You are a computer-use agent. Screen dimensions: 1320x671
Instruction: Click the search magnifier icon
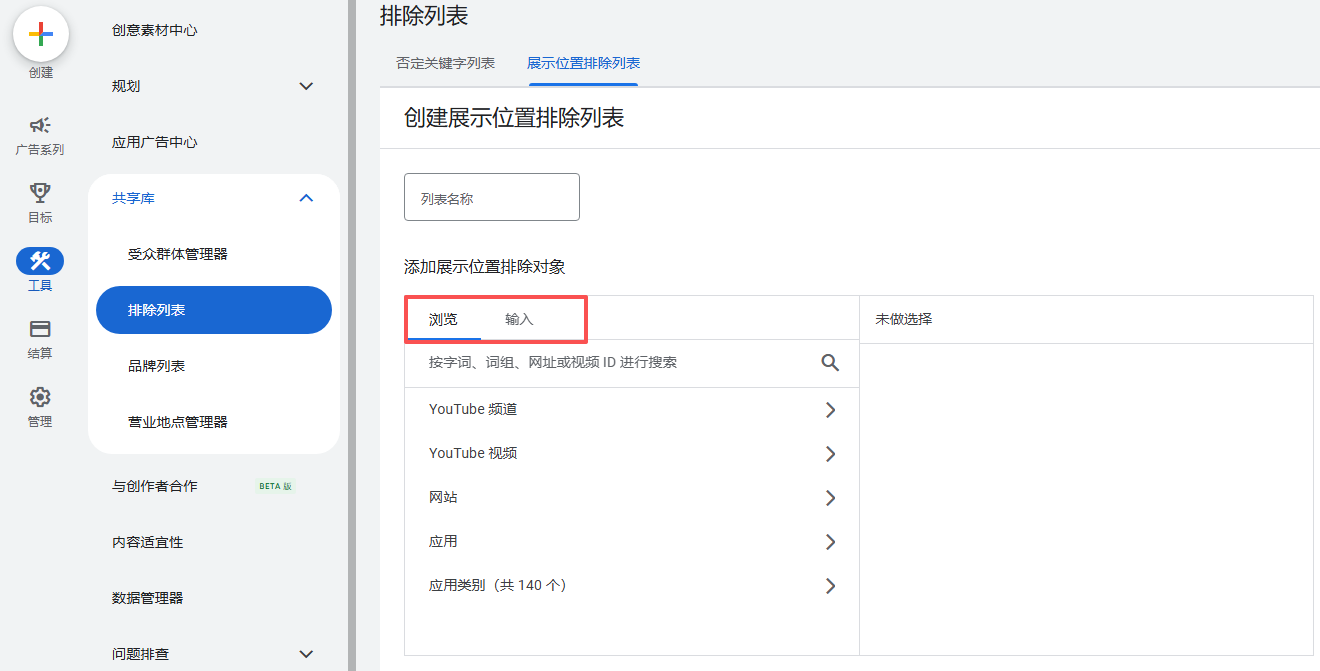pyautogui.click(x=830, y=362)
